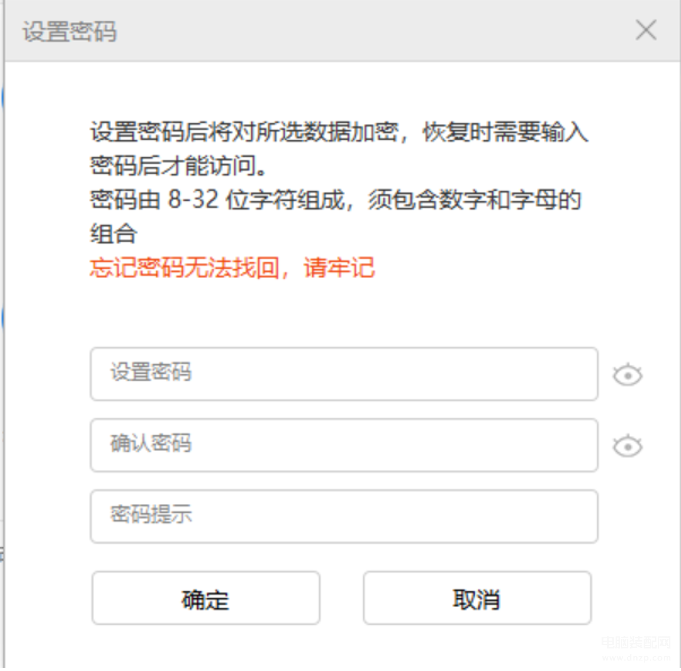This screenshot has height=671, width=681.
Task: Click the 组合 text under password rules
Action: pyautogui.click(x=114, y=234)
